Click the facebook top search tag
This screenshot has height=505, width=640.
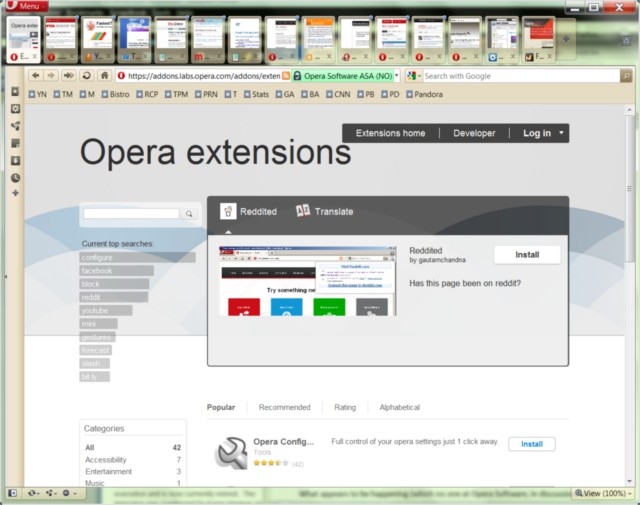(x=116, y=271)
